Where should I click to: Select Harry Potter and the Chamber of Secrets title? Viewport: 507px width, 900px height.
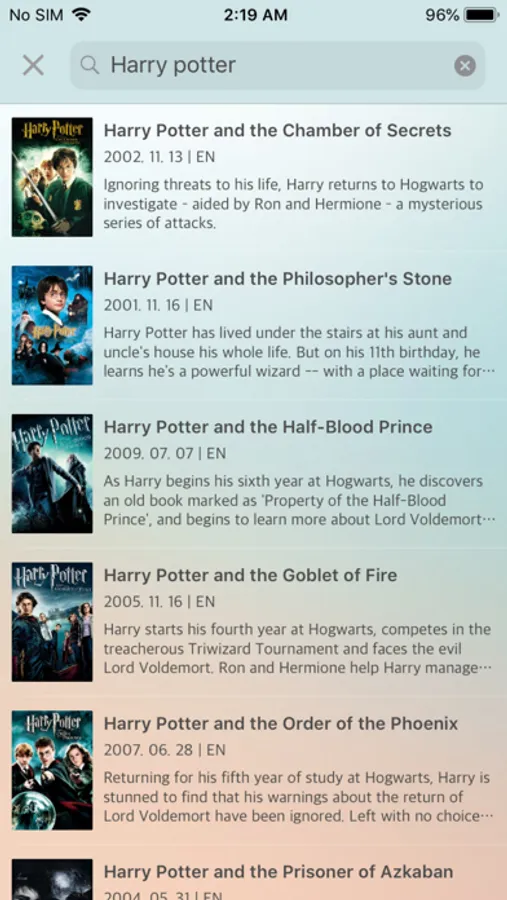pos(277,131)
